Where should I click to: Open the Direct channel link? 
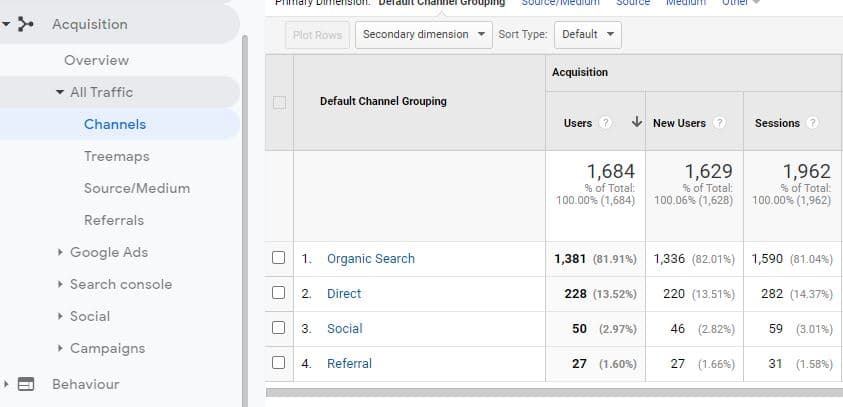tap(344, 294)
